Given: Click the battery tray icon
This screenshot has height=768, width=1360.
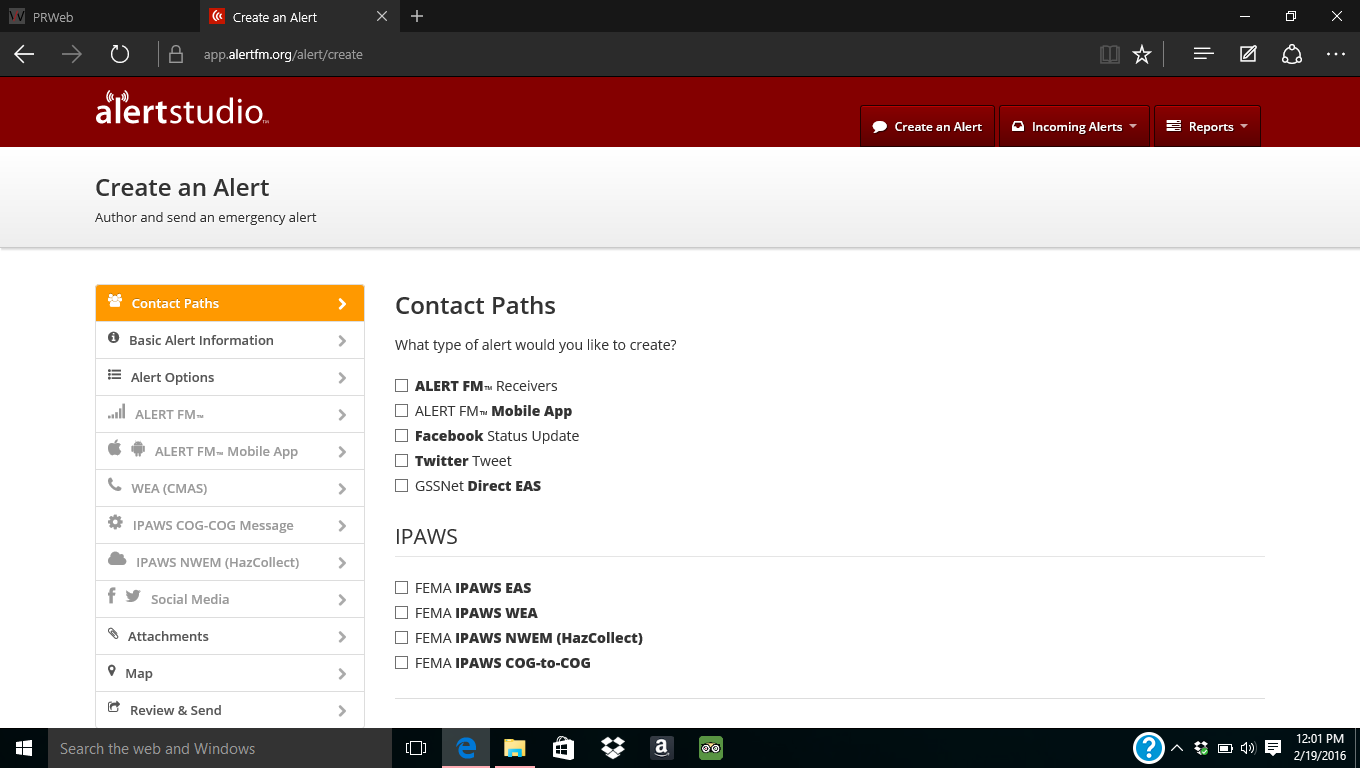Looking at the screenshot, I should click(x=1225, y=748).
